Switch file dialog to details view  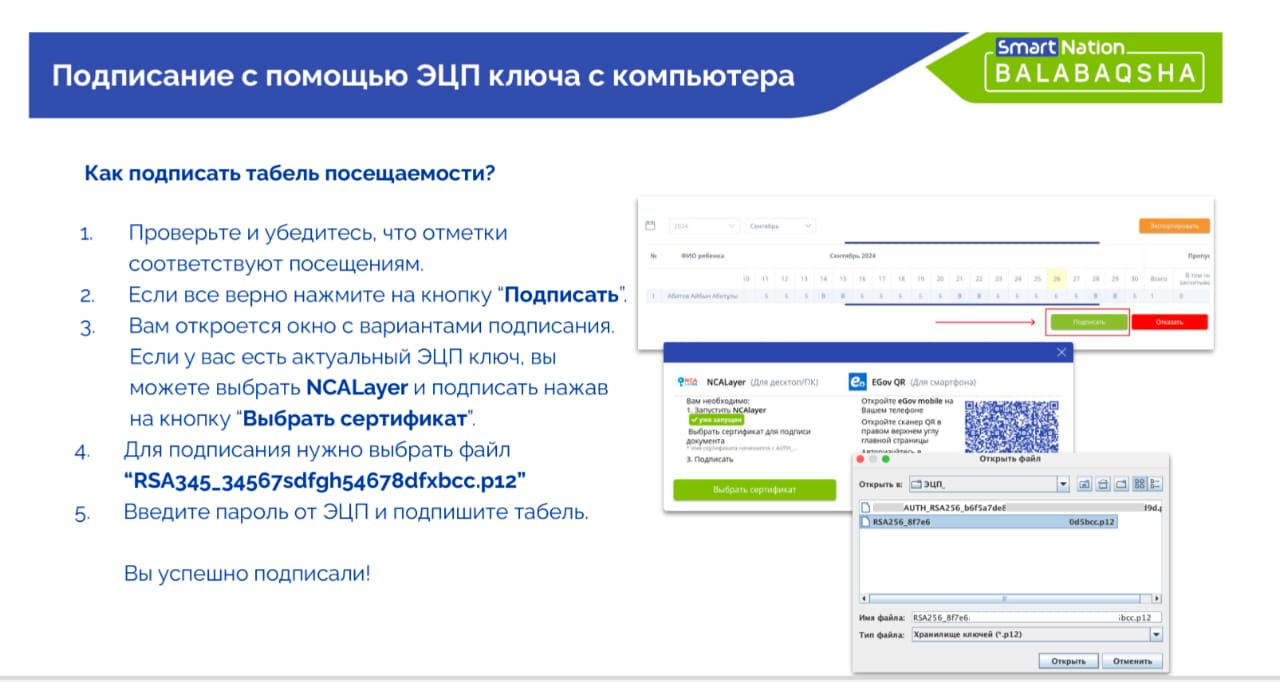[x=1155, y=485]
